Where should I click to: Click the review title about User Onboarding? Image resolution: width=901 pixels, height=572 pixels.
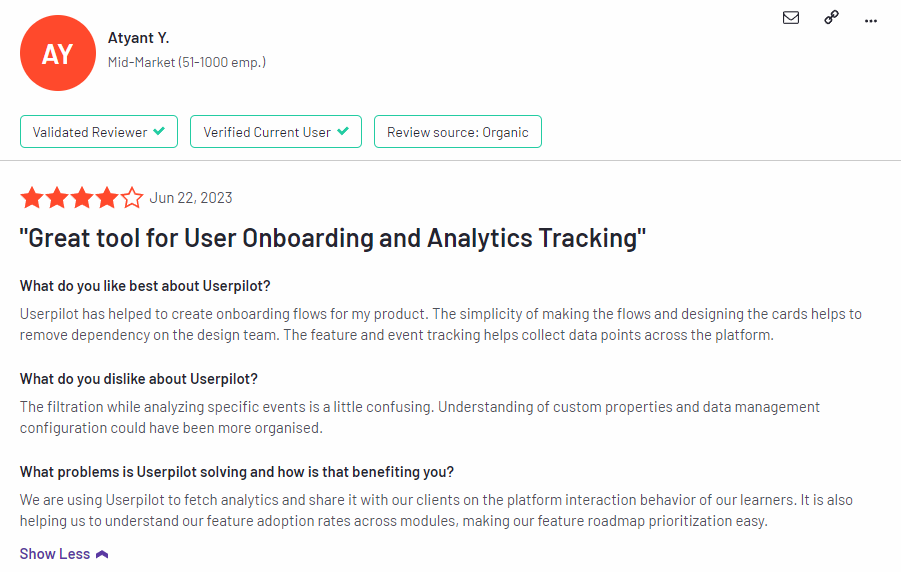click(x=333, y=238)
